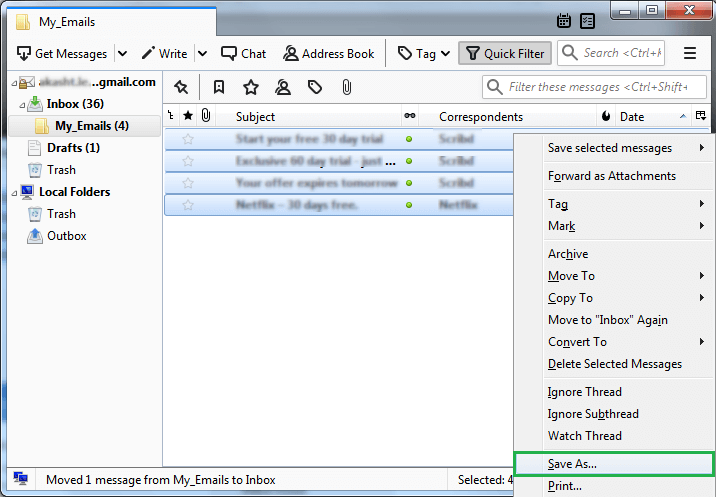Select Trash under Local Folders
The height and width of the screenshot is (497, 716).
pyautogui.click(x=61, y=213)
